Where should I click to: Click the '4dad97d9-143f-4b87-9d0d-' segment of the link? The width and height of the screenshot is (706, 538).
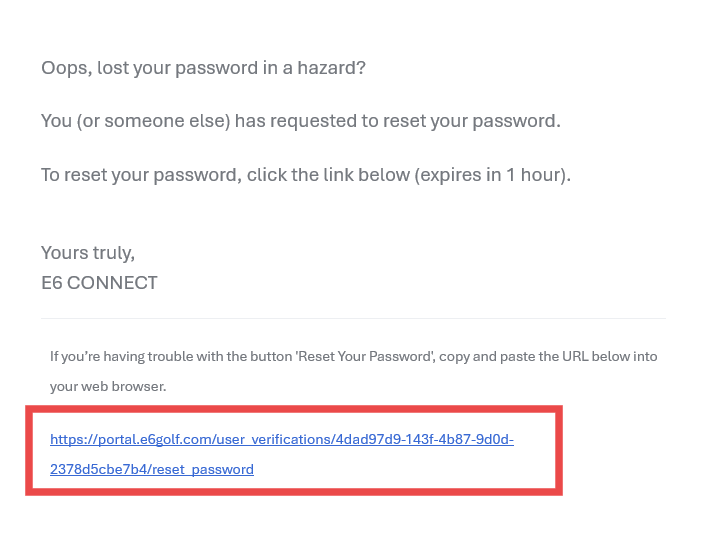click(425, 439)
